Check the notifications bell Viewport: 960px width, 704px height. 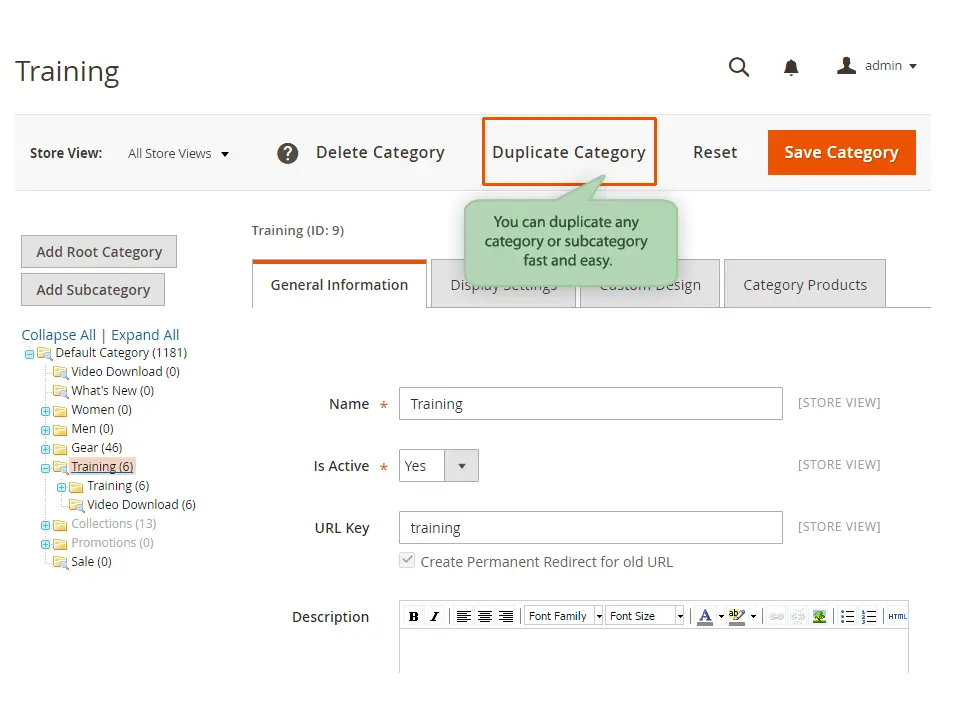791,67
